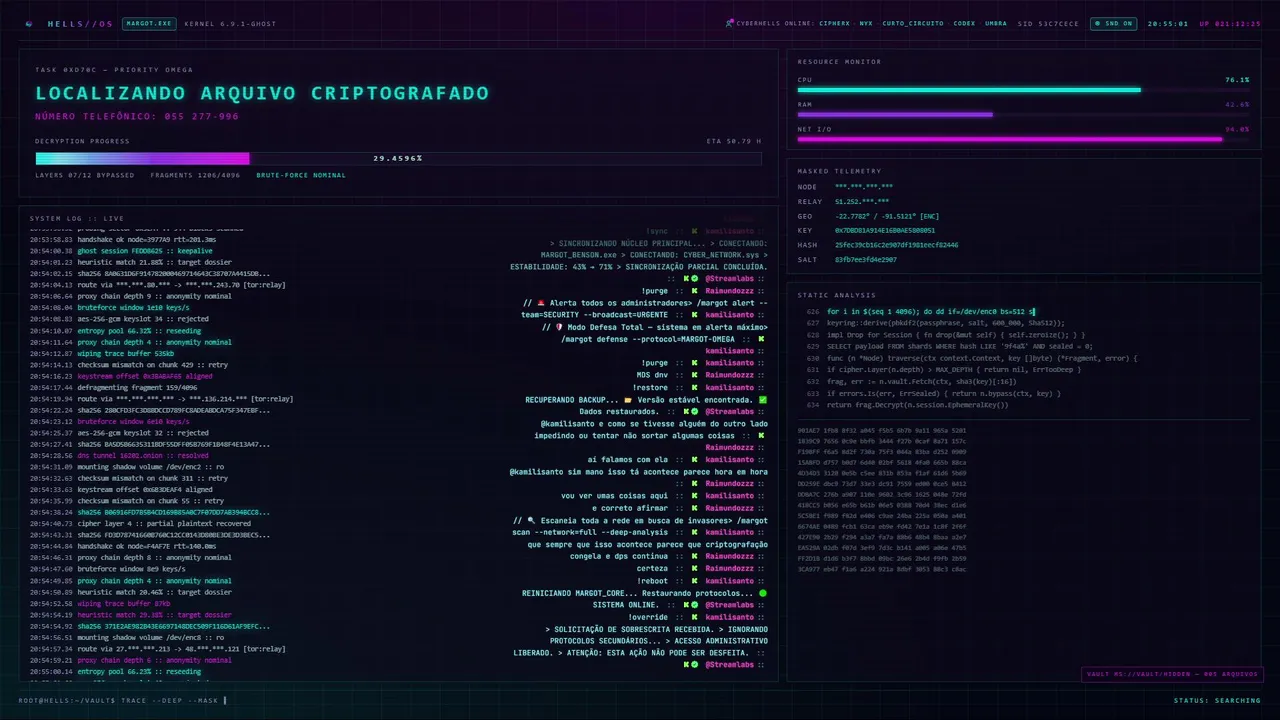This screenshot has height=720, width=1280.
Task: Select user CIPHERX in online list
Action: [x=834, y=23]
